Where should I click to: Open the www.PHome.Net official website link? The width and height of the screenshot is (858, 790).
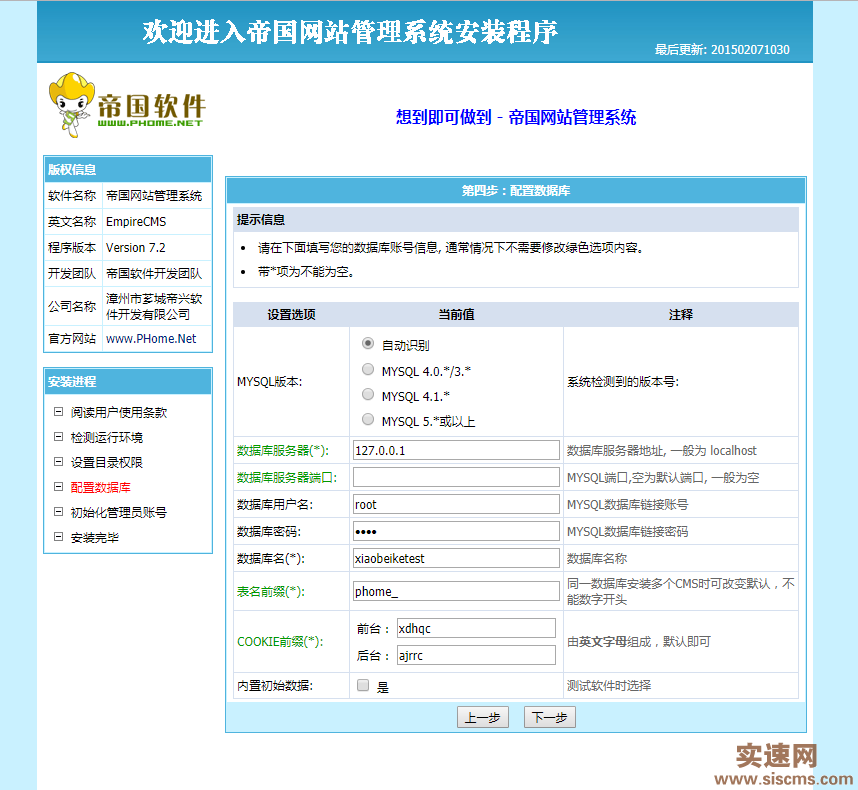pyautogui.click(x=151, y=339)
